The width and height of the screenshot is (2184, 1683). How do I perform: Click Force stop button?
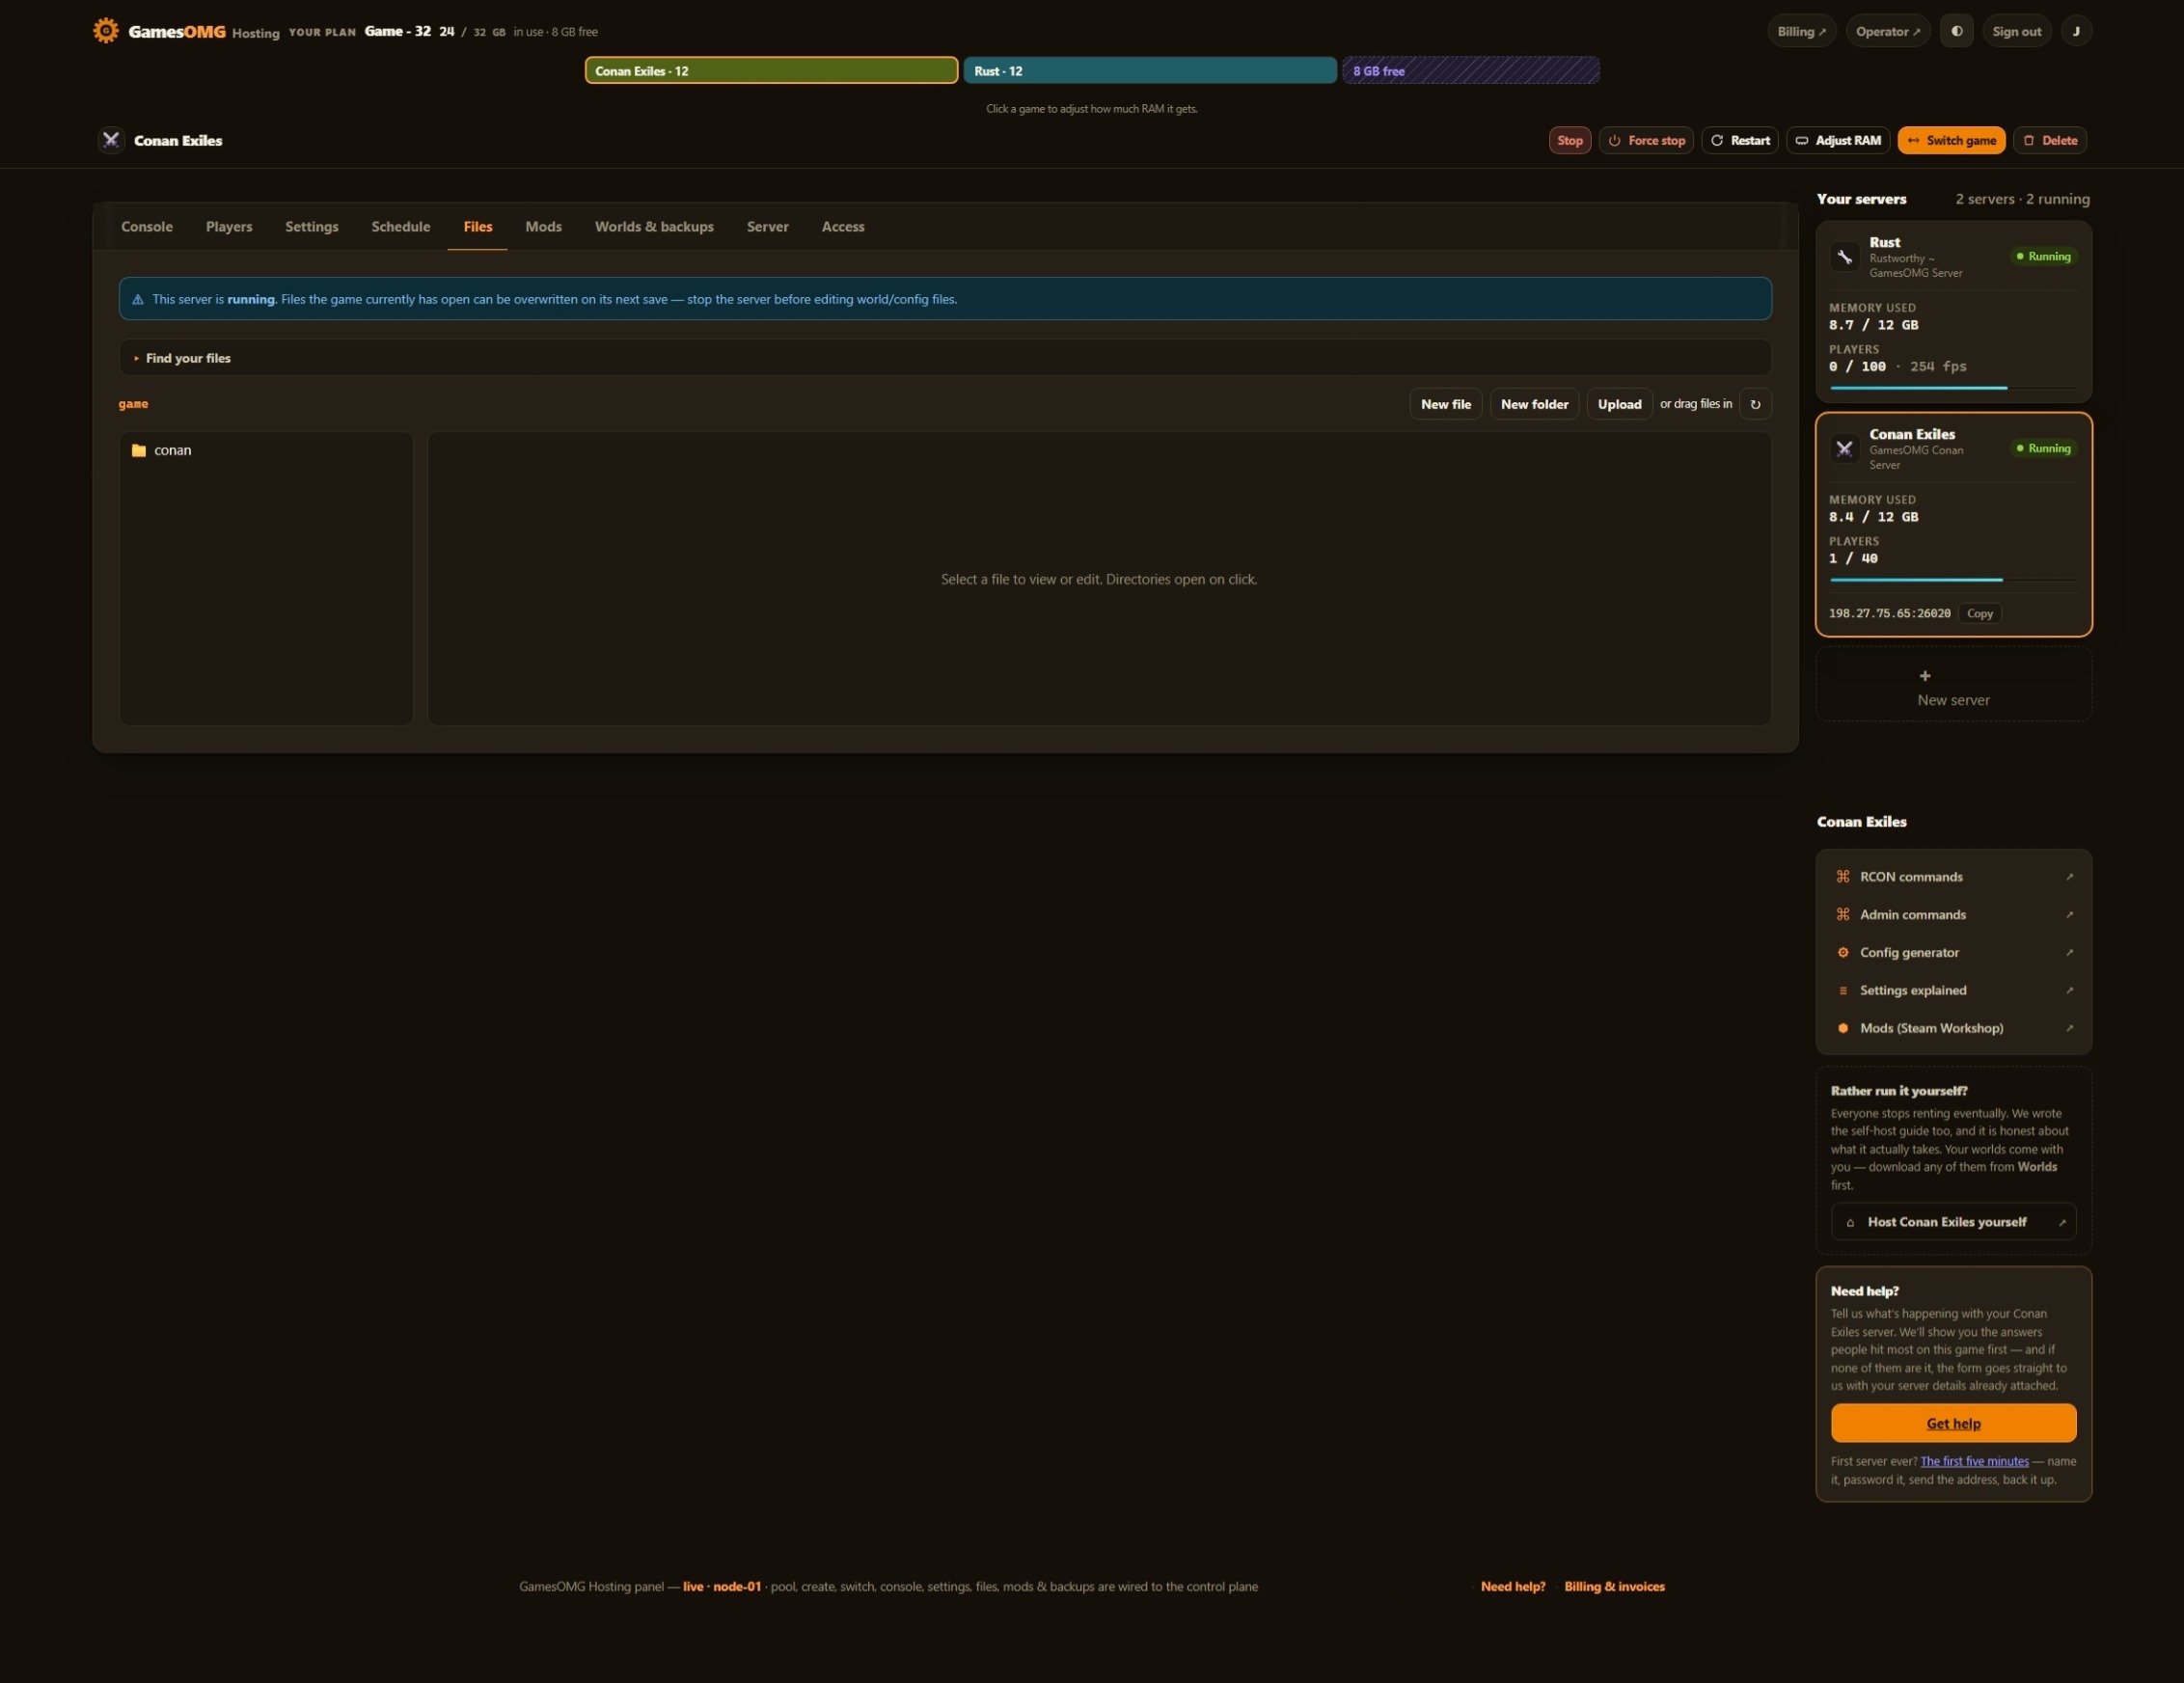(1646, 140)
